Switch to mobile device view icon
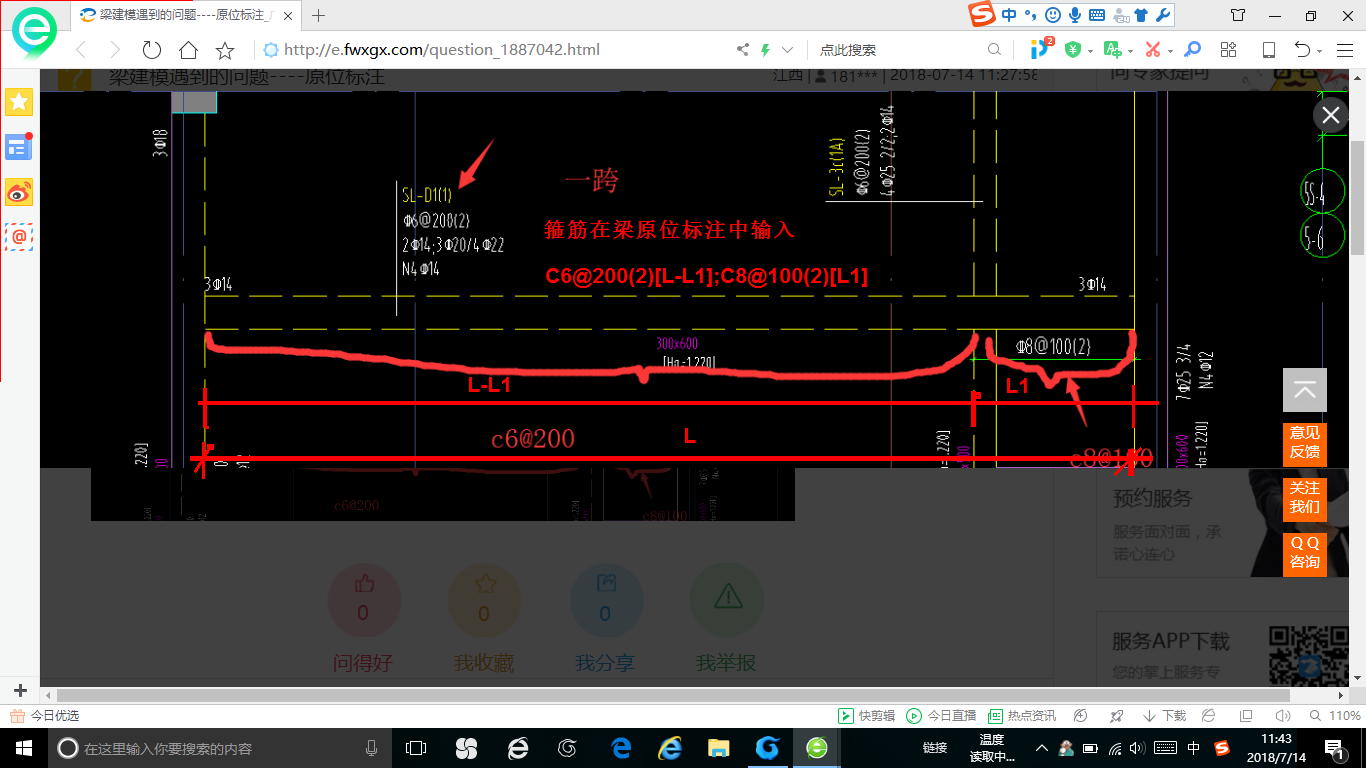Screen dimensions: 1366x768 coord(1269,50)
